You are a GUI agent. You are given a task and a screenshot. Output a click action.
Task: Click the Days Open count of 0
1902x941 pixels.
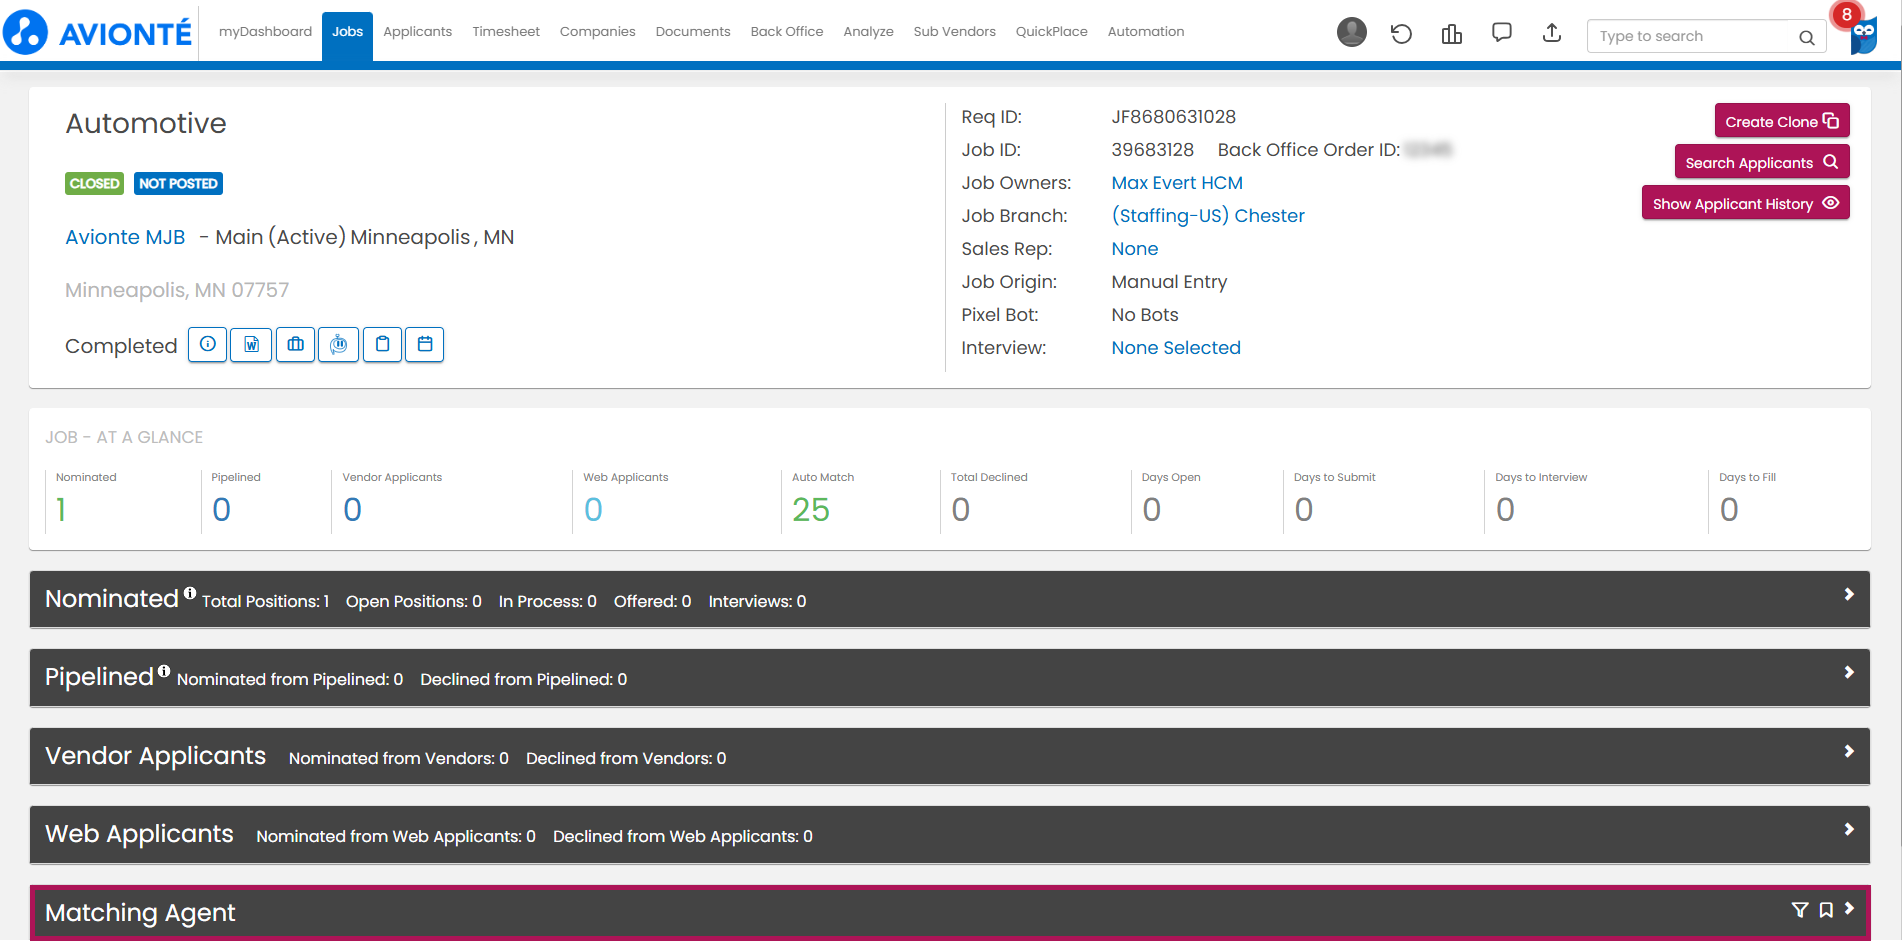(1151, 510)
